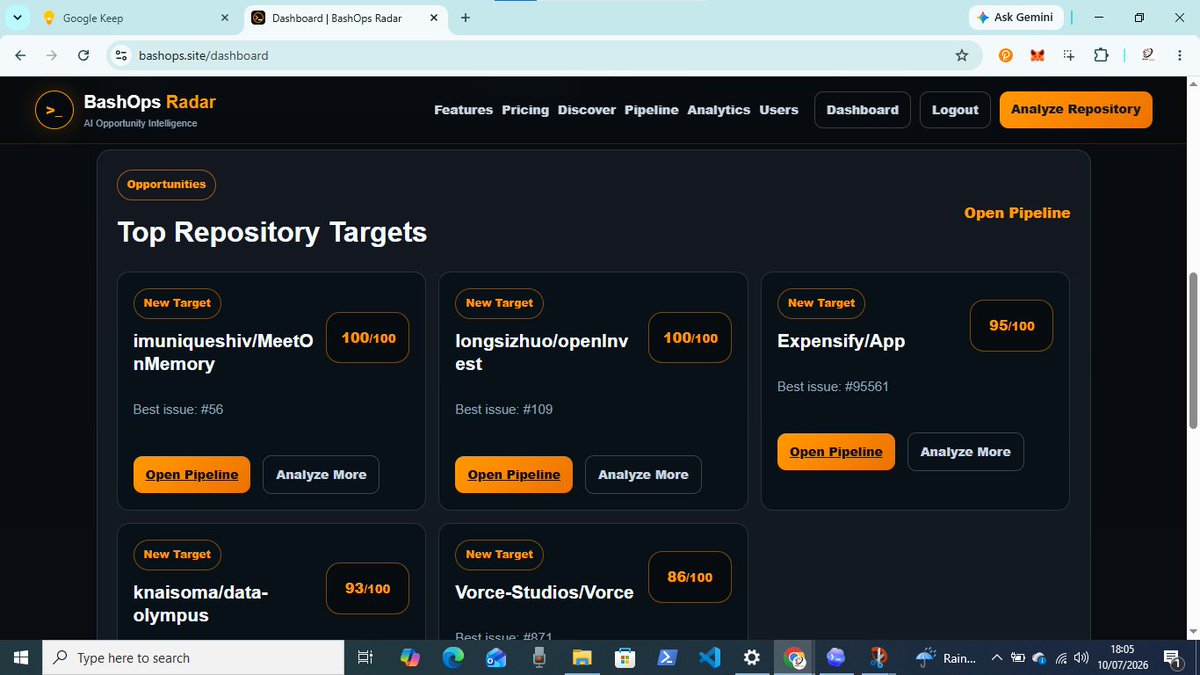1200x675 pixels.
Task: Click Best issue: #109 text
Action: tap(504, 409)
